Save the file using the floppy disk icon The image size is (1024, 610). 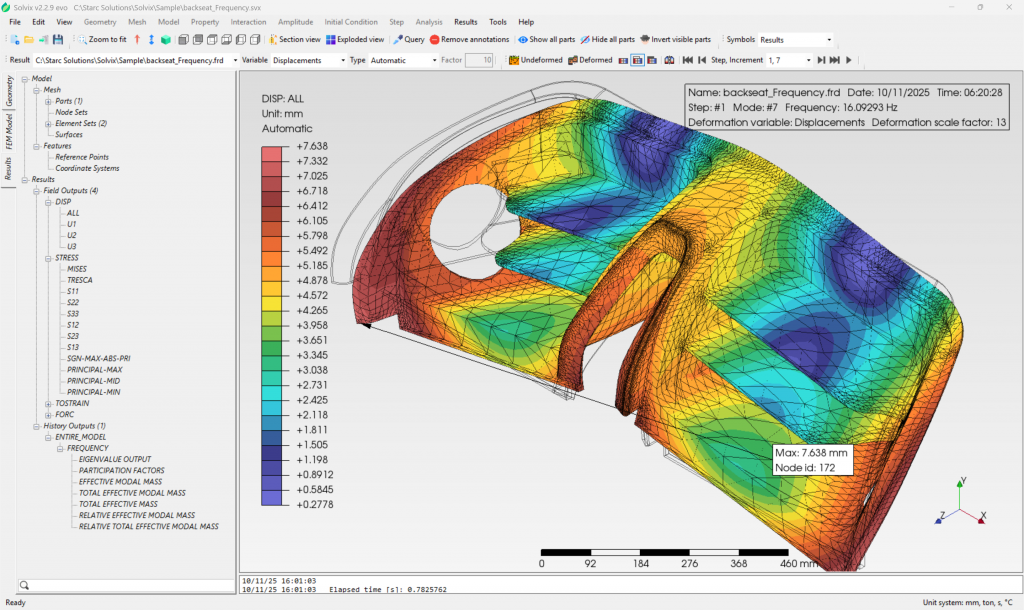(58, 40)
